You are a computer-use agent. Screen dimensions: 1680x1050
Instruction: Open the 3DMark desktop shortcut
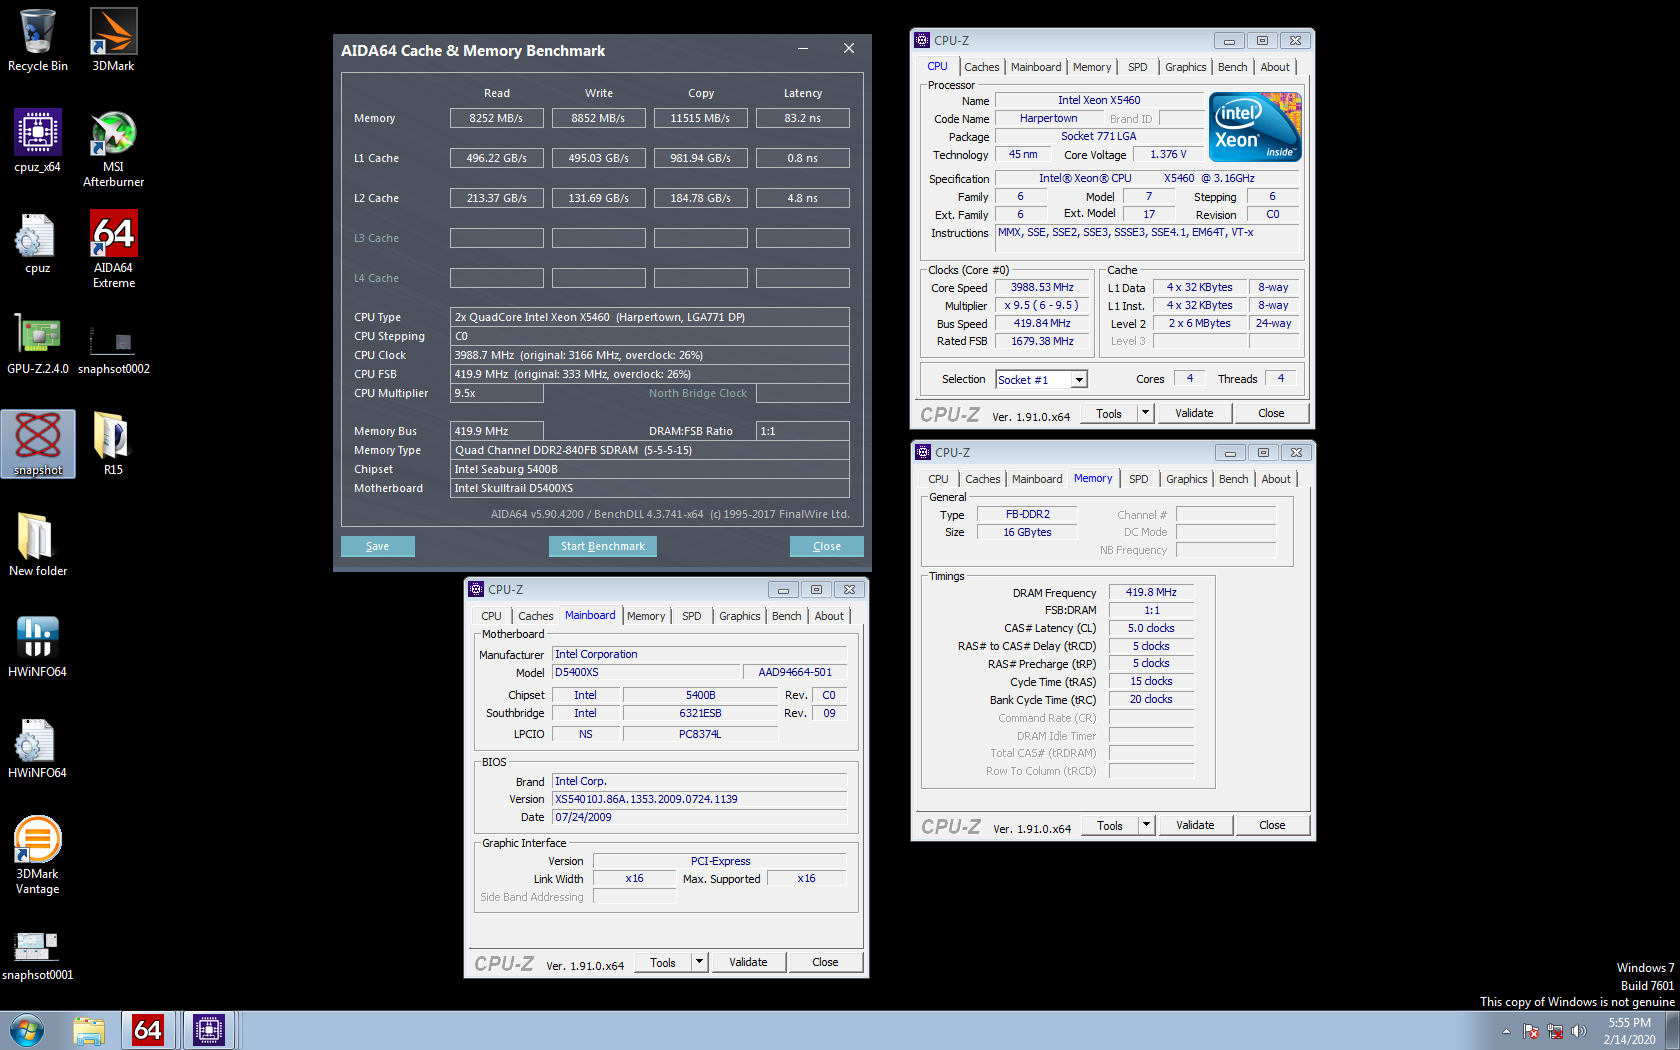coord(113,40)
